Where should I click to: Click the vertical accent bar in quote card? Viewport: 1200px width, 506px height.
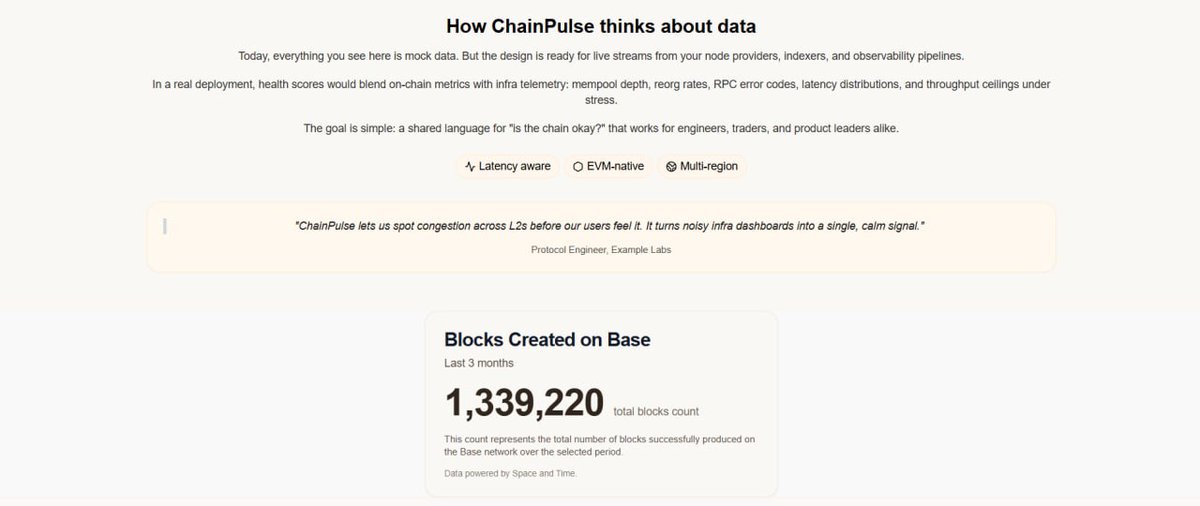coord(164,226)
